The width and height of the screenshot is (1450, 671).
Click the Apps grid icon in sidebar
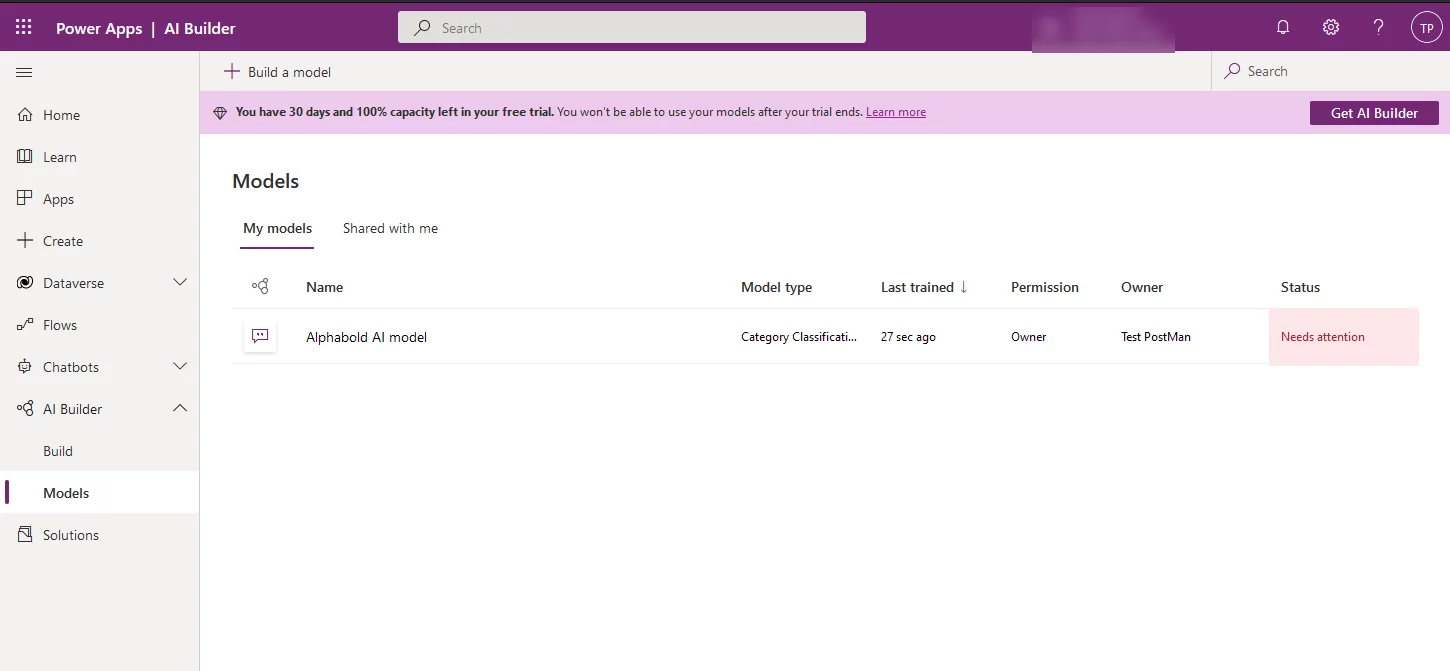coord(25,199)
